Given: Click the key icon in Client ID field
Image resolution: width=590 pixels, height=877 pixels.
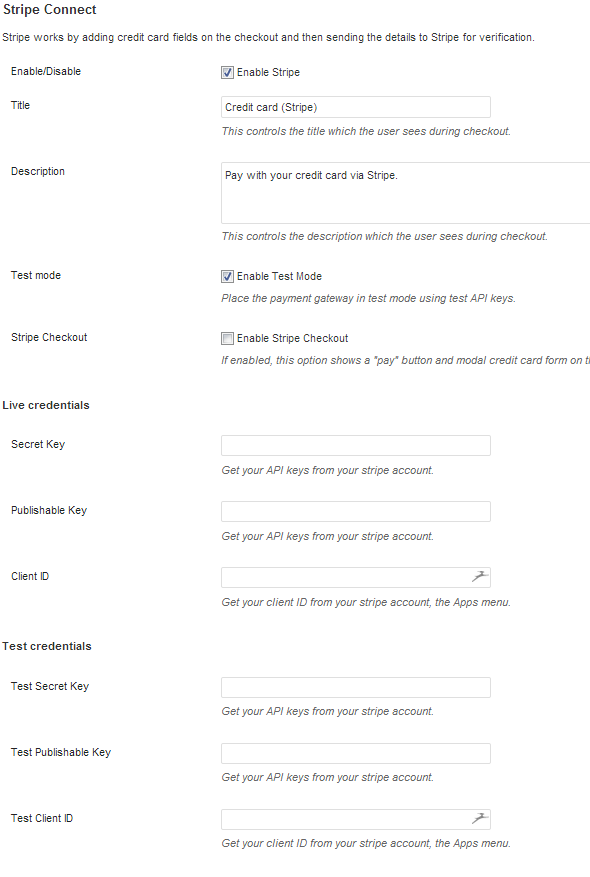Looking at the screenshot, I should click(480, 576).
